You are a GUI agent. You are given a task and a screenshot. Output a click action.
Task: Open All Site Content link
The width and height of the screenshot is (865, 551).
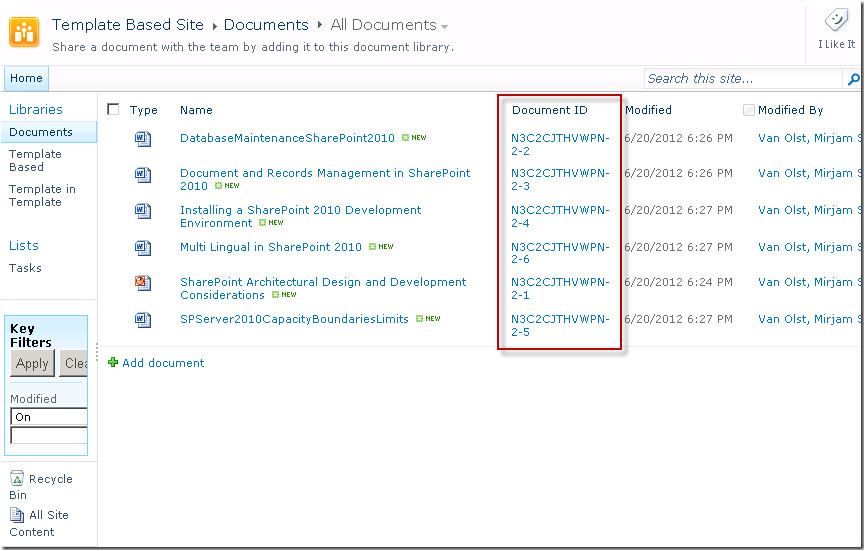(x=39, y=523)
